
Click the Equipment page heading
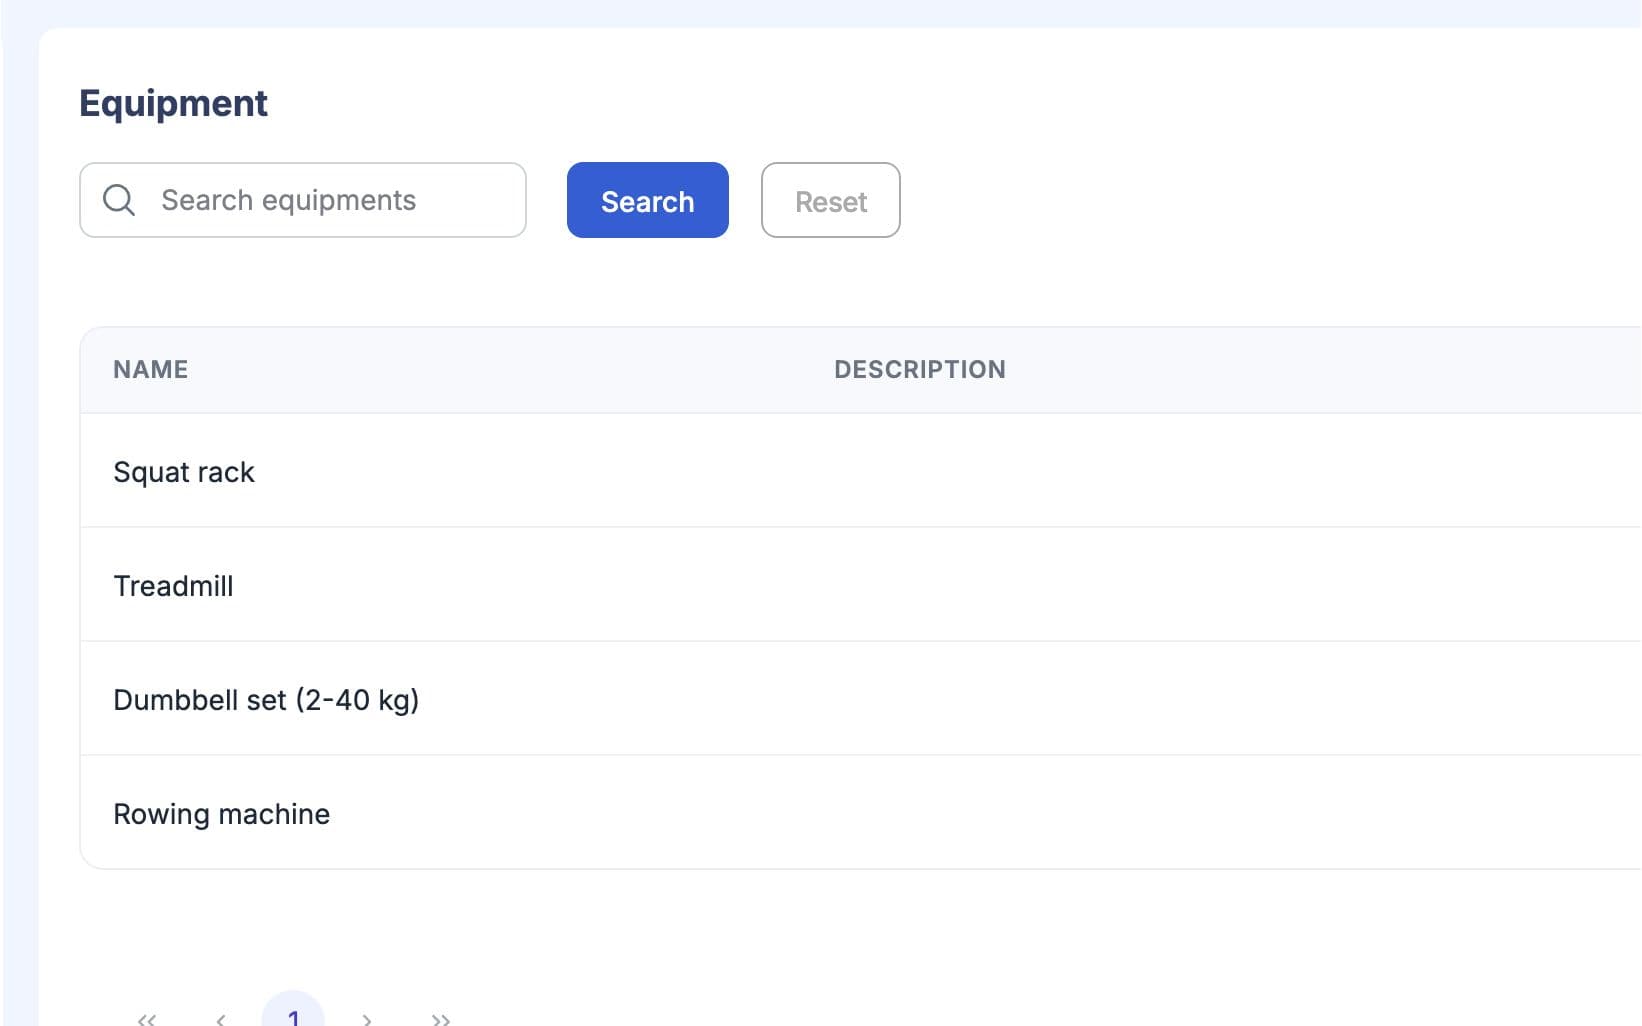(x=174, y=103)
